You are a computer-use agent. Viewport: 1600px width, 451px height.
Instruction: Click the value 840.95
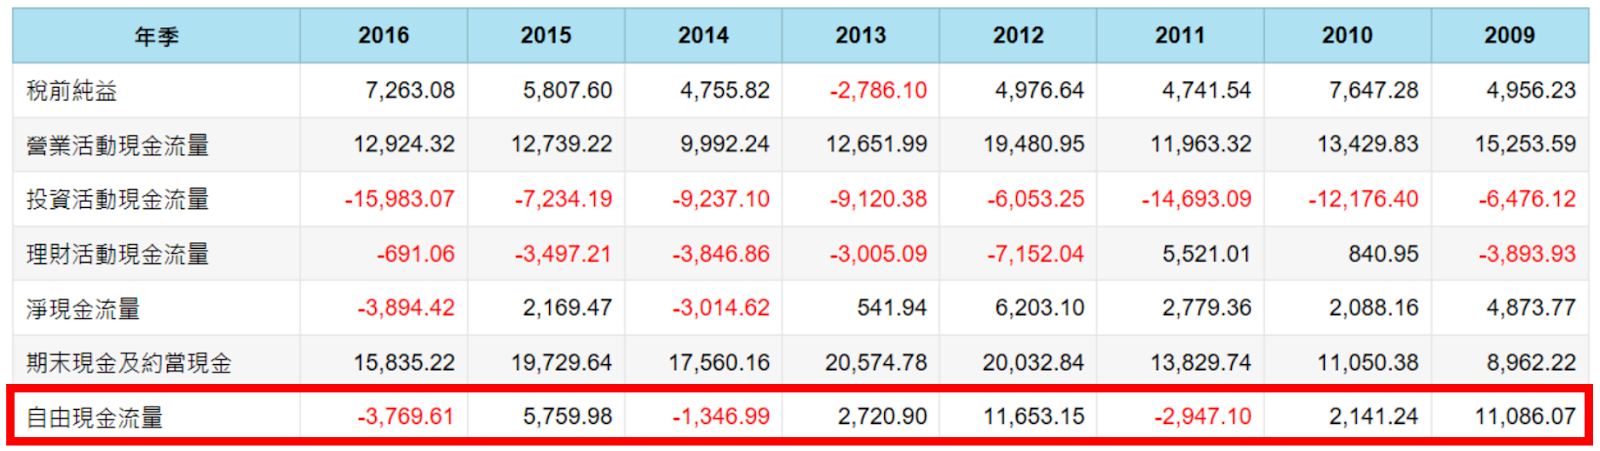1383,254
